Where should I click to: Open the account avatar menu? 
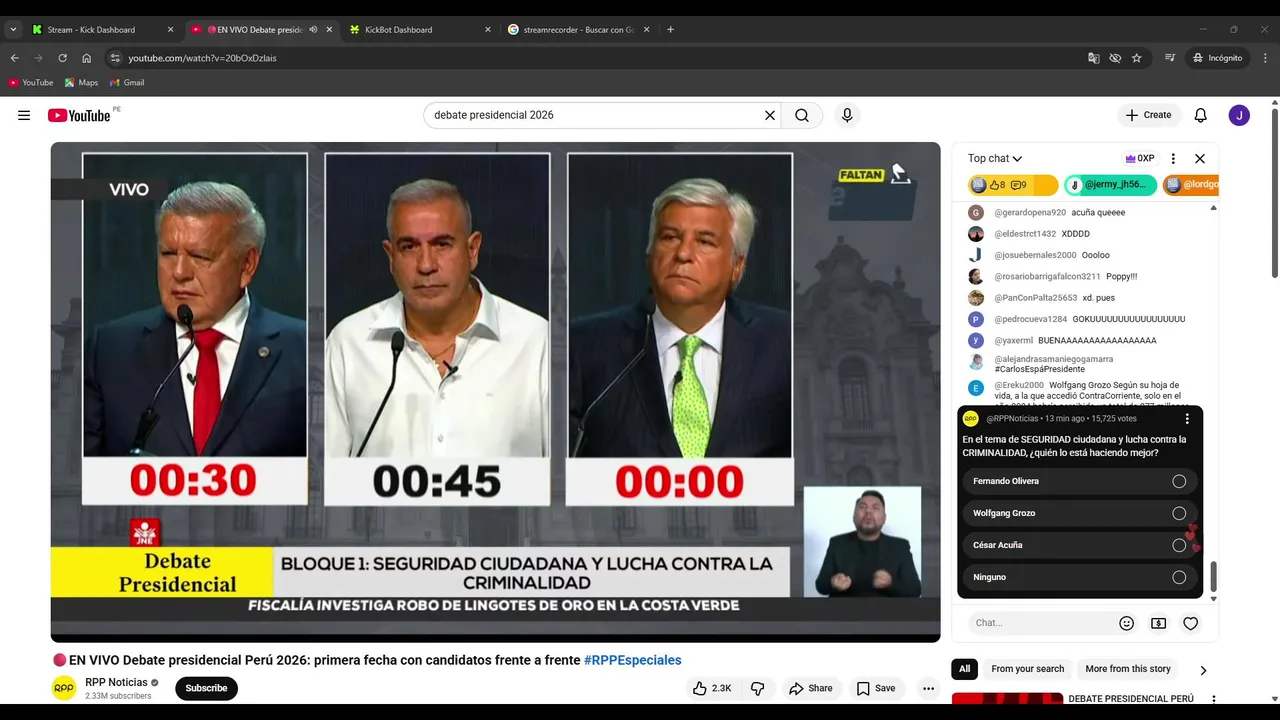click(x=1239, y=115)
